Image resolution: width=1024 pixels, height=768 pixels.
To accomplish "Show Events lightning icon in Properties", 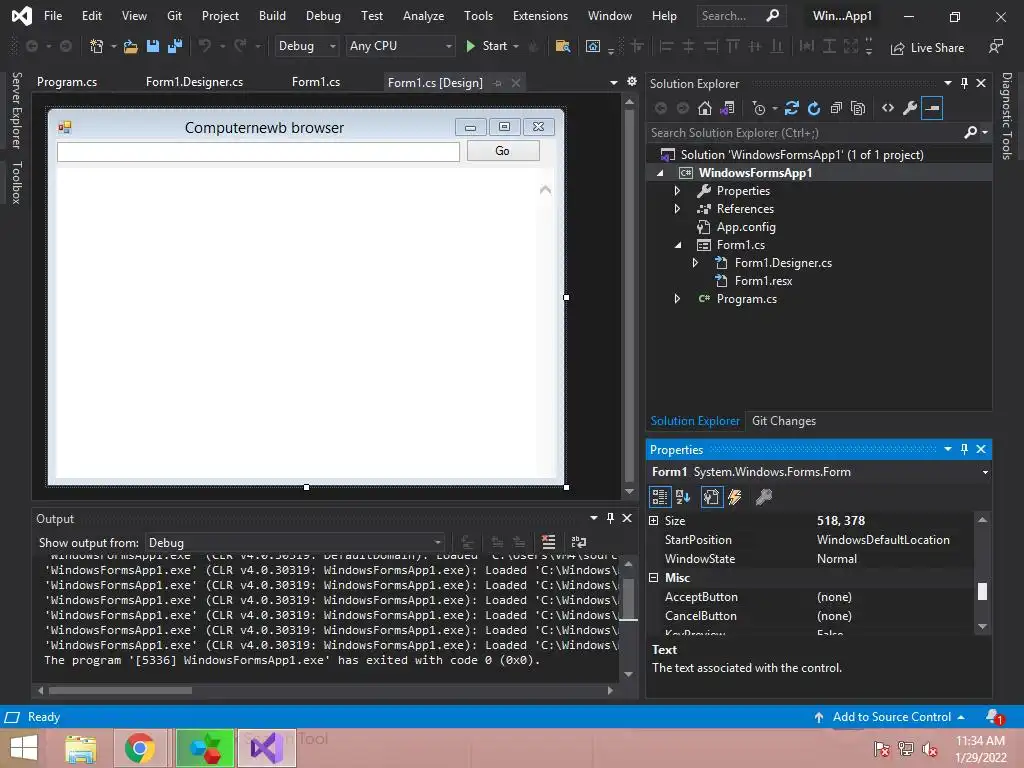I will coord(735,497).
